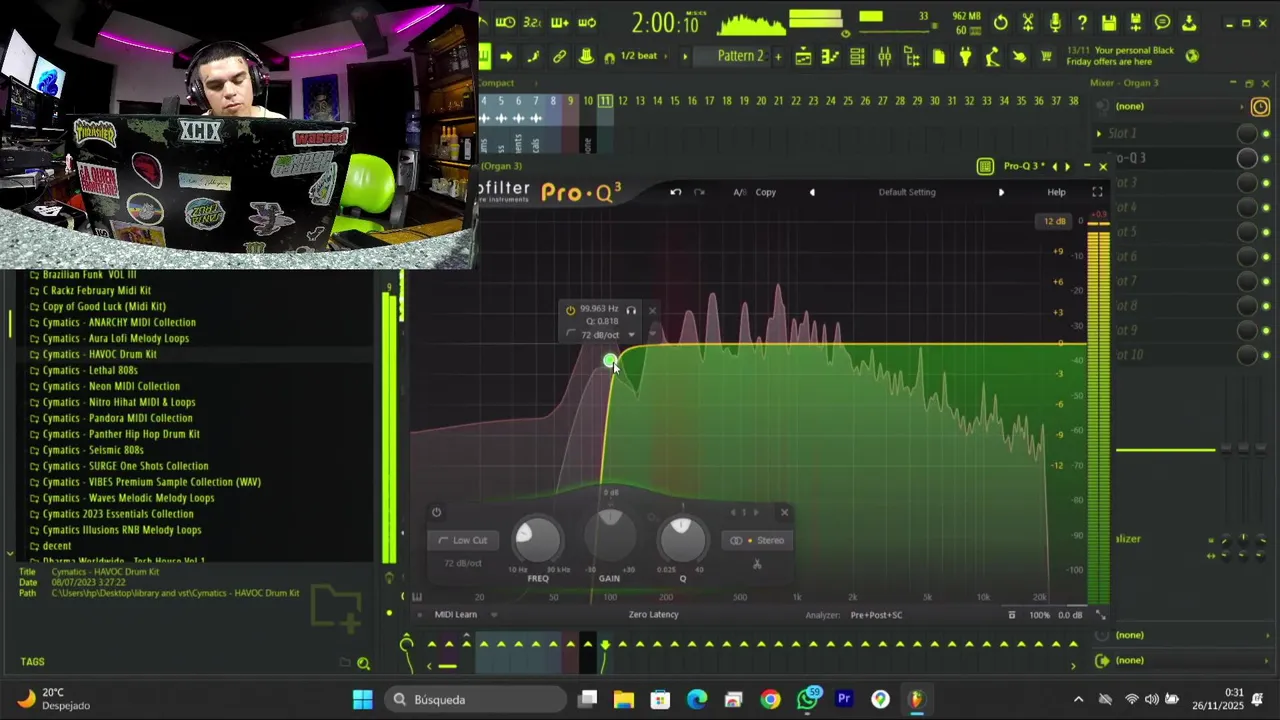Screen dimensions: 1280x720
Task: Close the band controls panel
Action: (x=784, y=512)
